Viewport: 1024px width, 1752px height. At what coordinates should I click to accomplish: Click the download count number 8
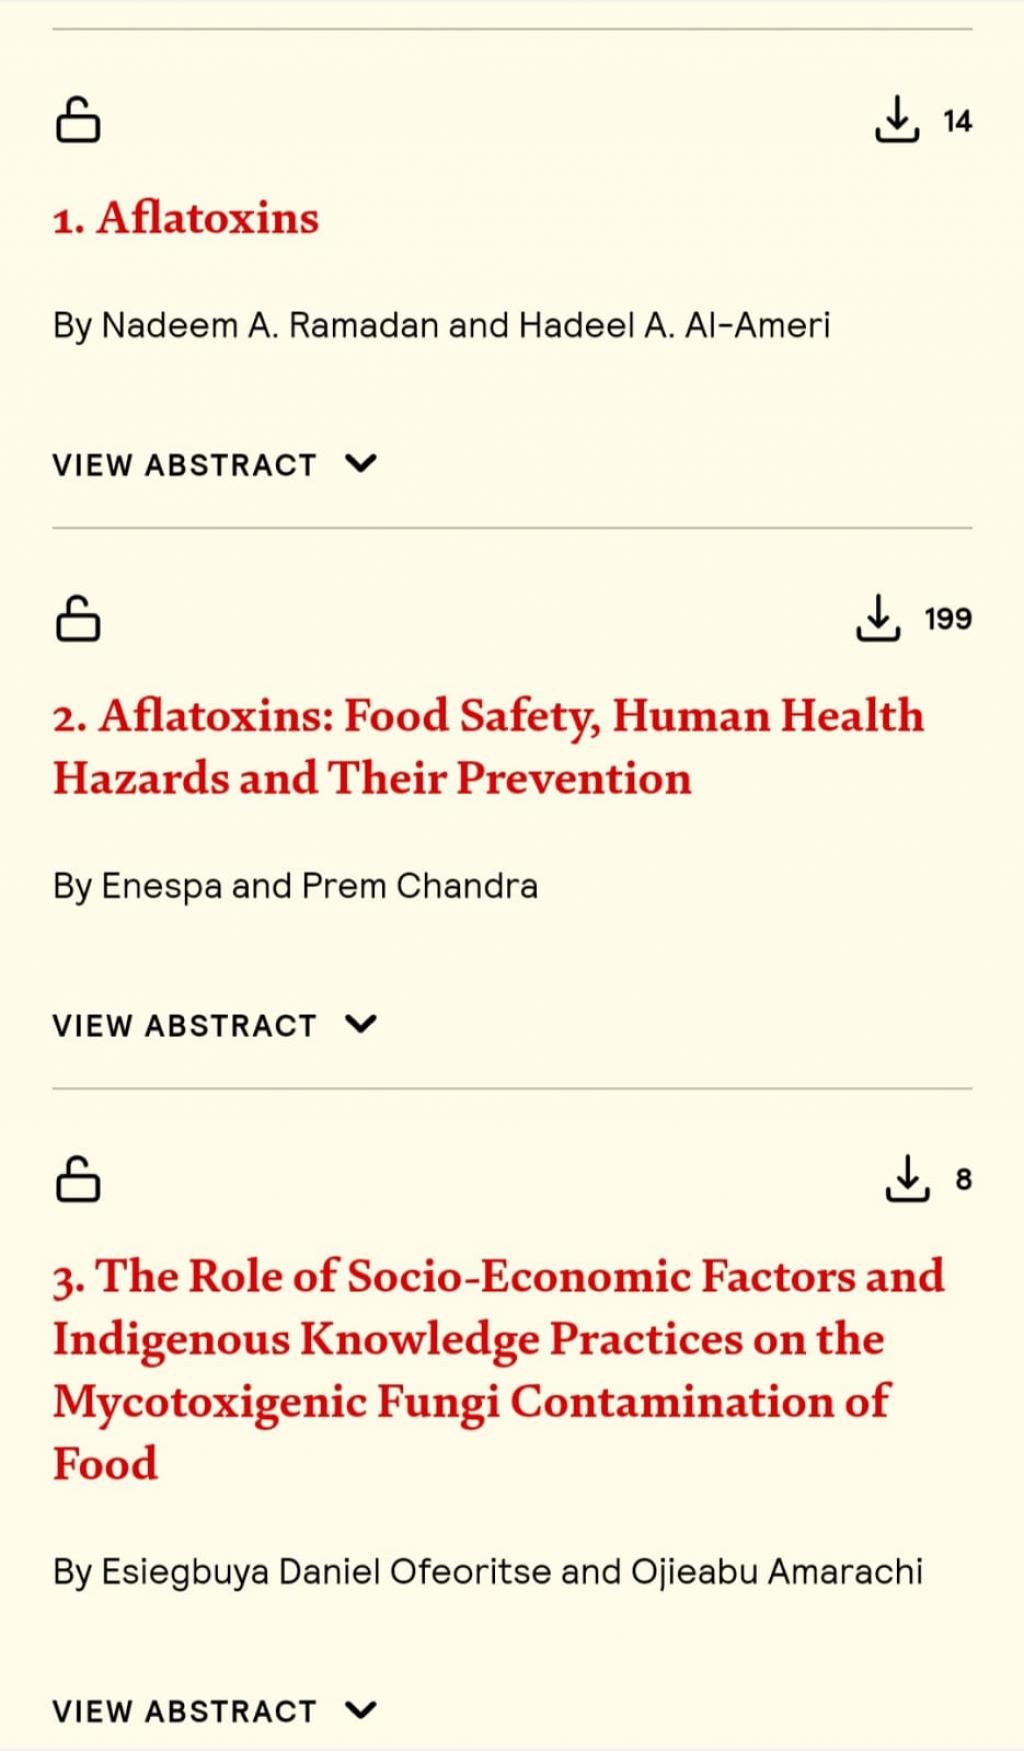click(x=963, y=1180)
